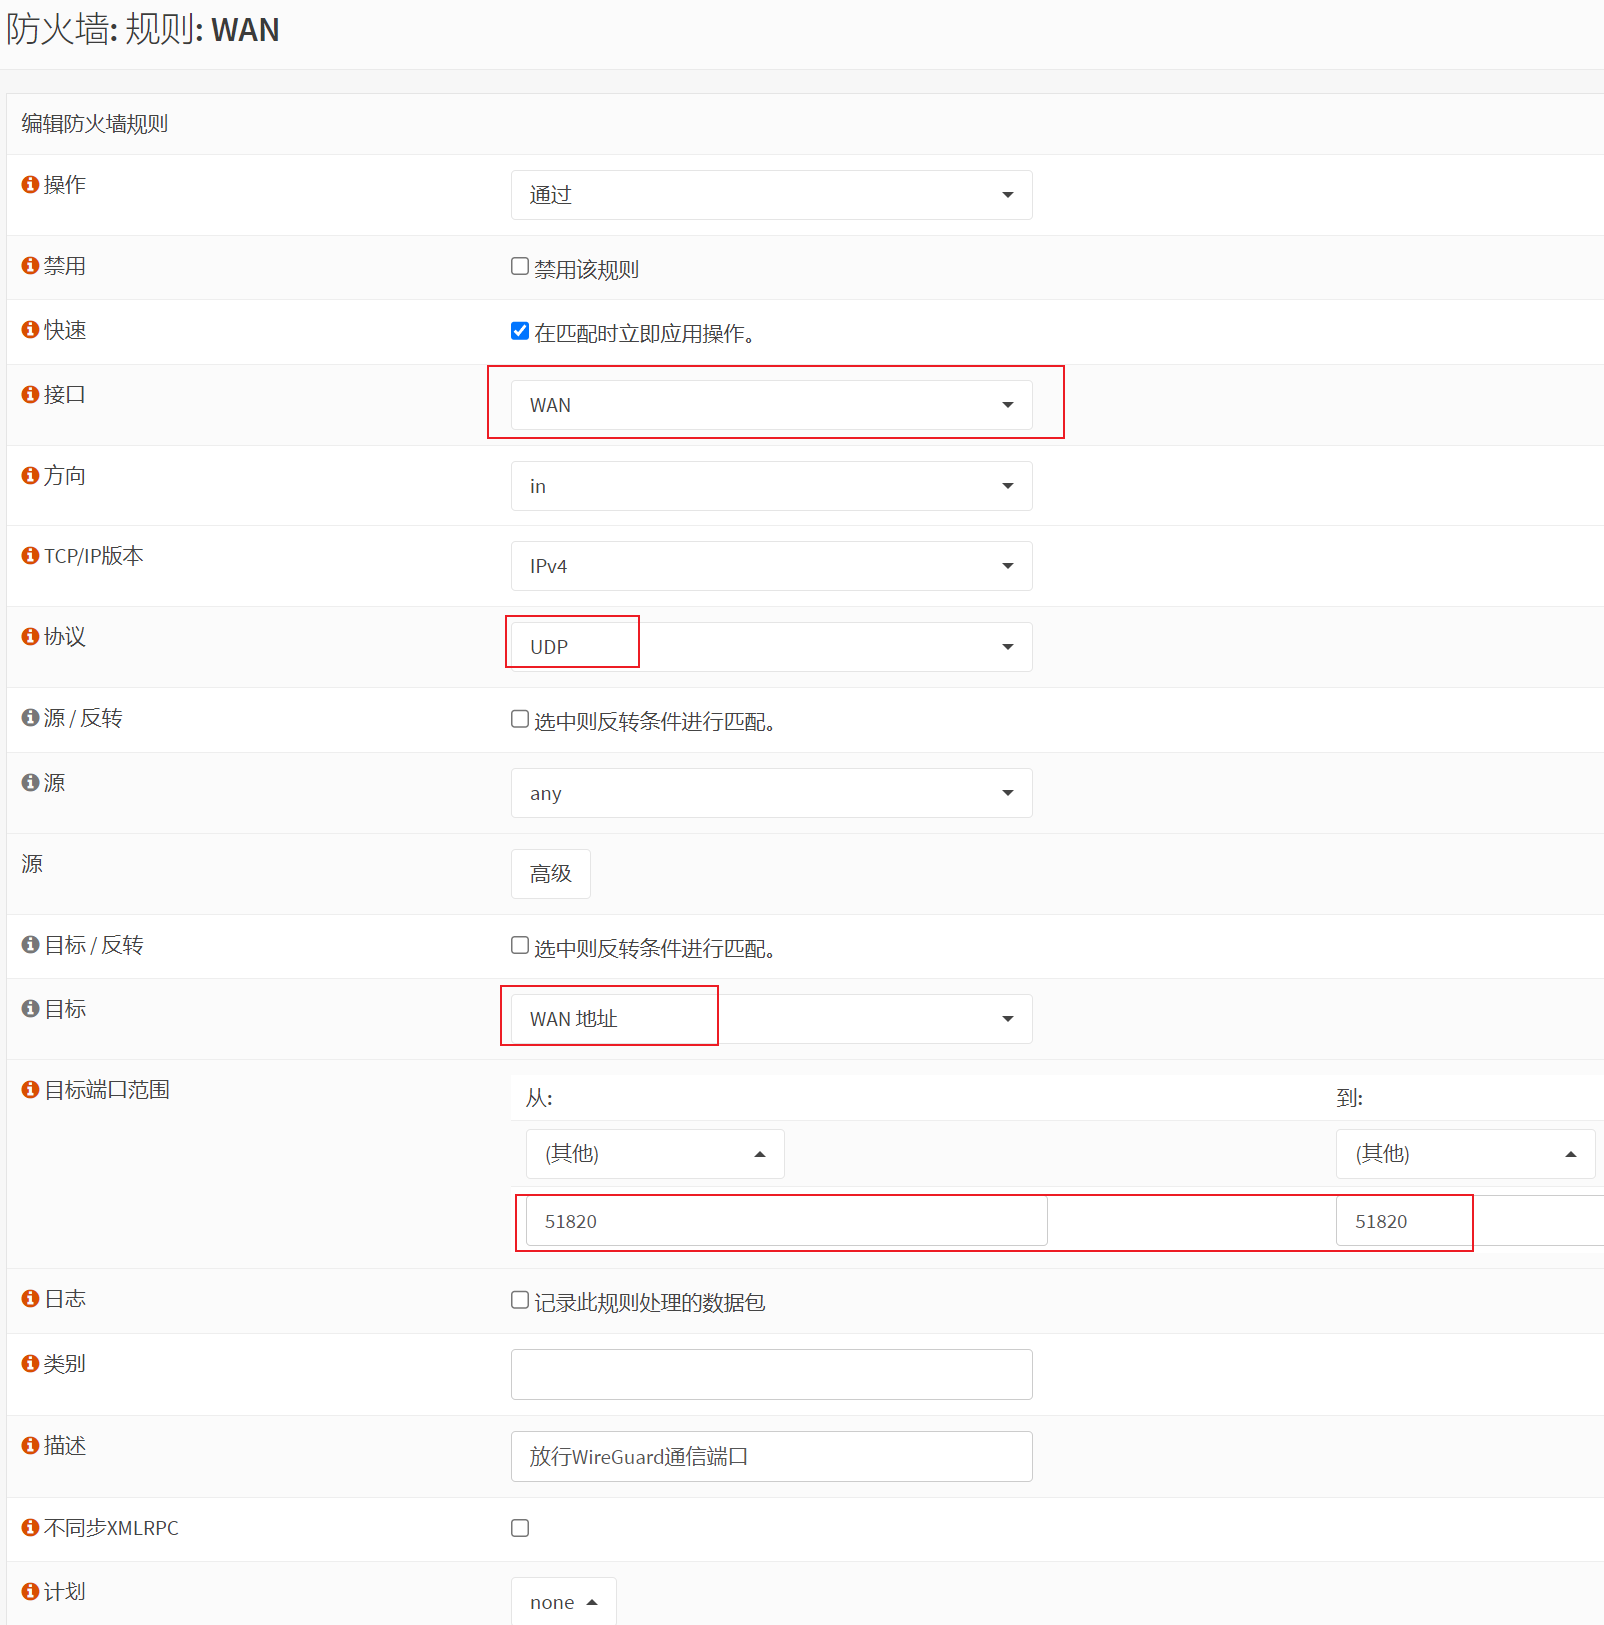Open the 目标 dropdown showing WAN 地址
1604x1625 pixels.
tap(771, 1019)
